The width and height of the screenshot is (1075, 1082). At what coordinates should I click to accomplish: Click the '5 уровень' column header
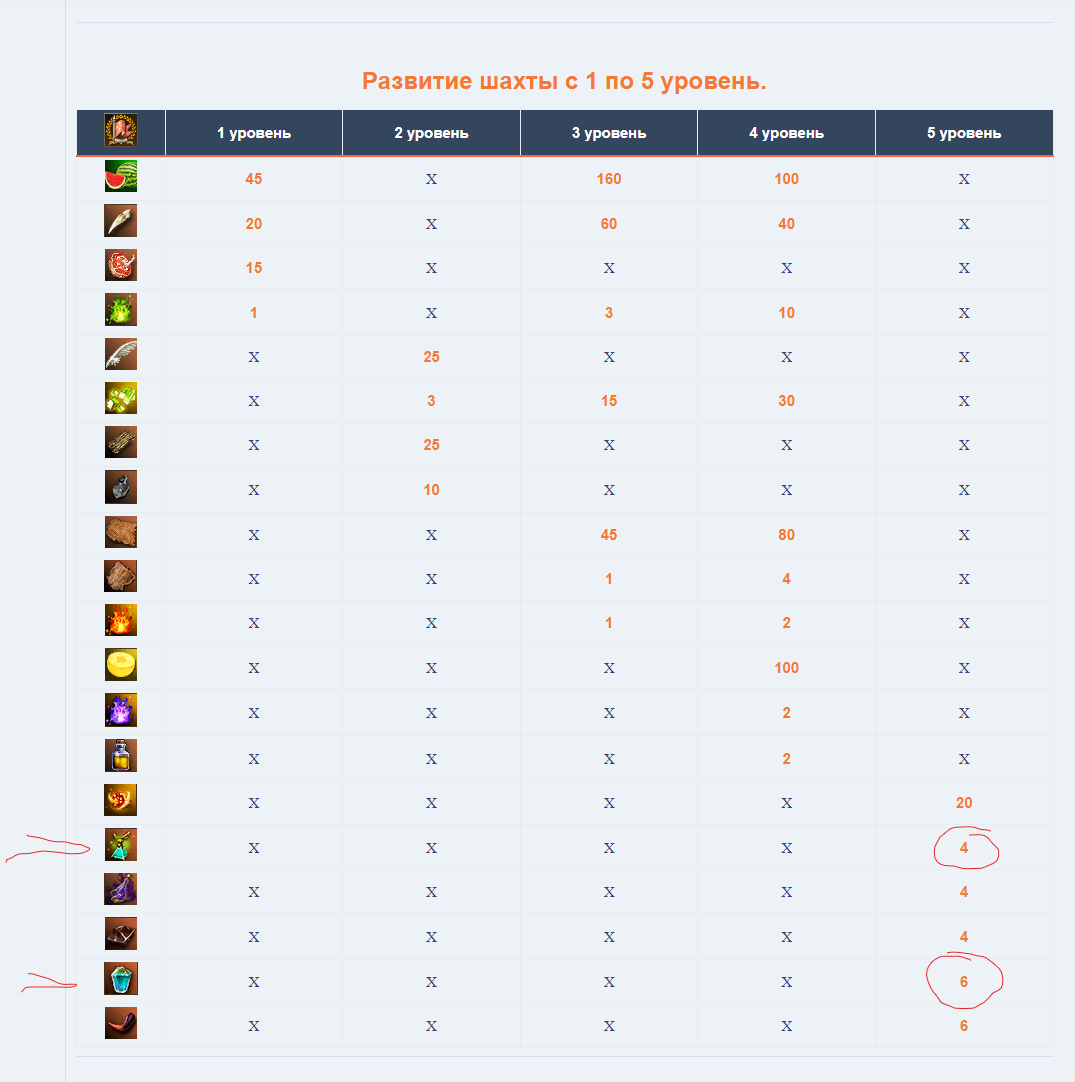coord(964,133)
